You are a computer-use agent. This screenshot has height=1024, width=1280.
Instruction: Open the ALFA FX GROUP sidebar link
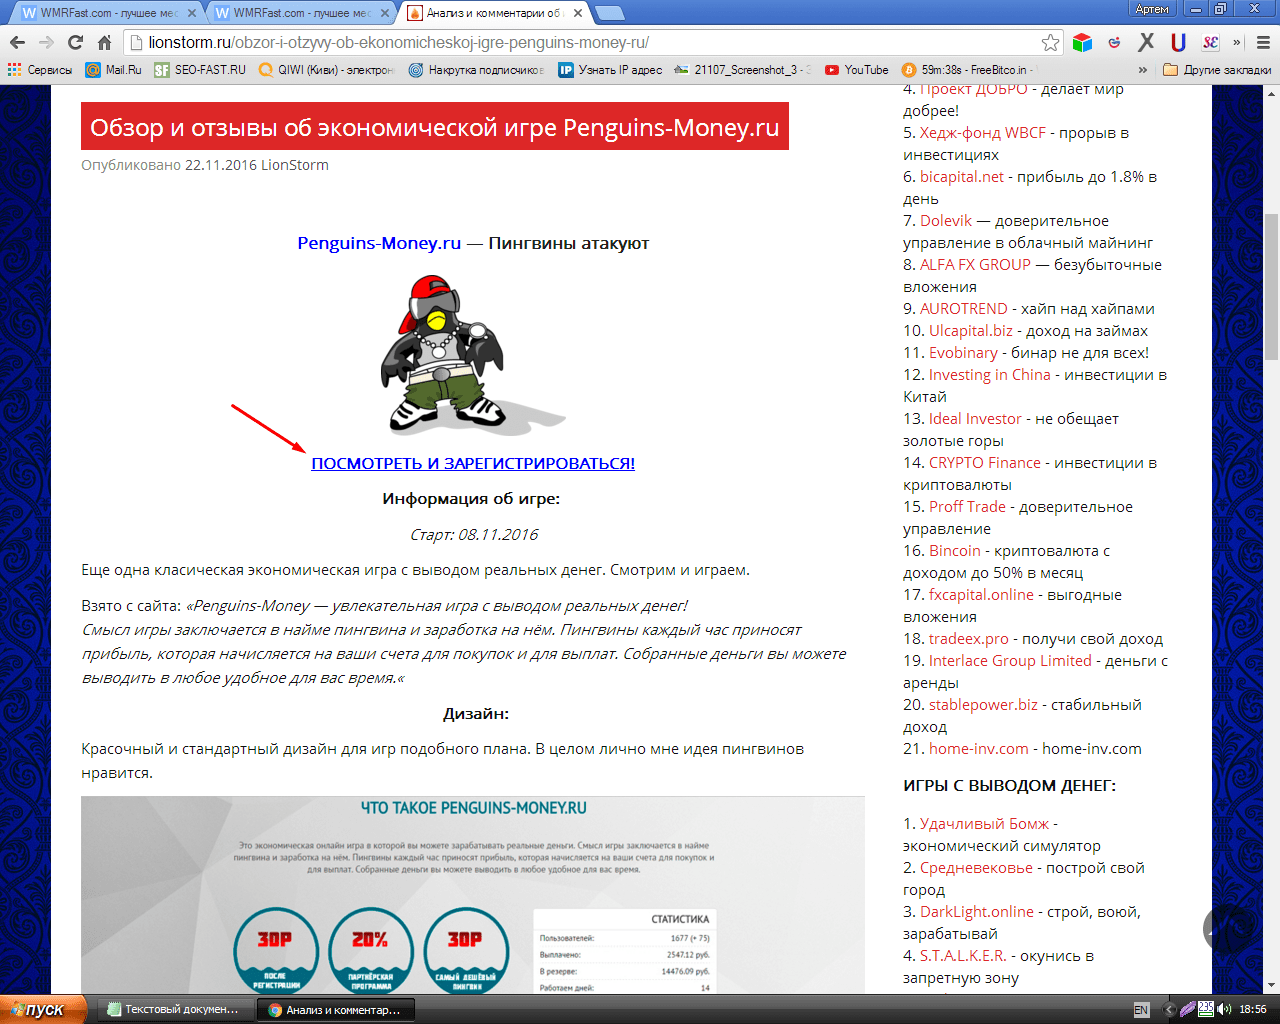pos(975,264)
